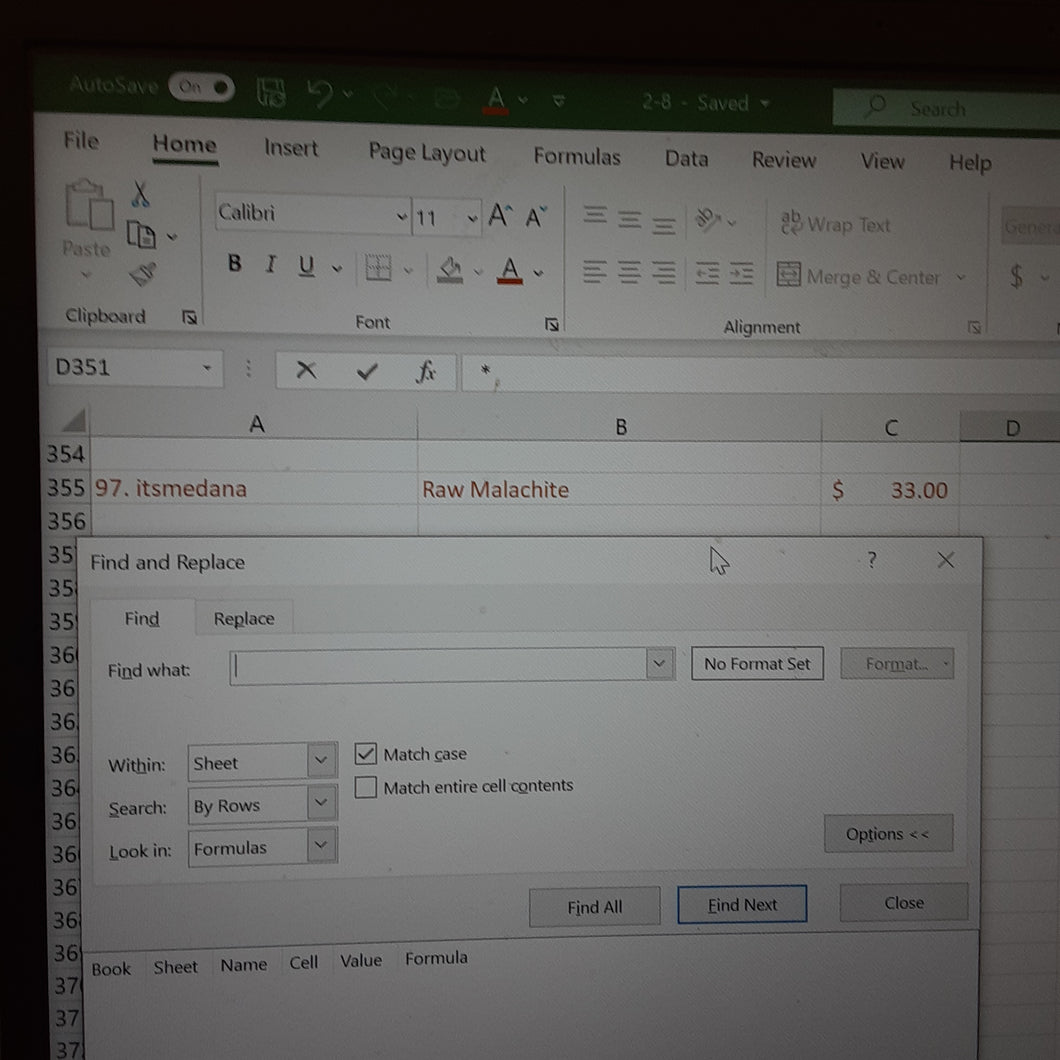Click the red Font Color A in ribbon
Image resolution: width=1060 pixels, height=1060 pixels.
click(x=510, y=271)
